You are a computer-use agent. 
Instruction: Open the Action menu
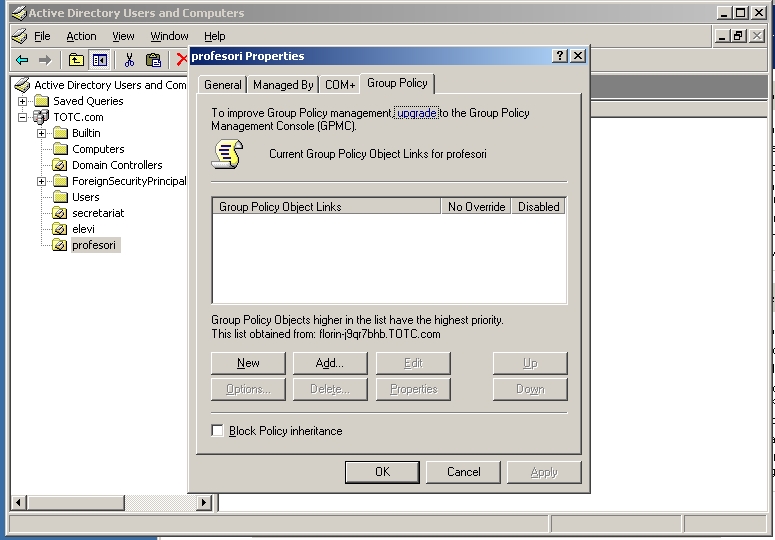pyautogui.click(x=81, y=36)
